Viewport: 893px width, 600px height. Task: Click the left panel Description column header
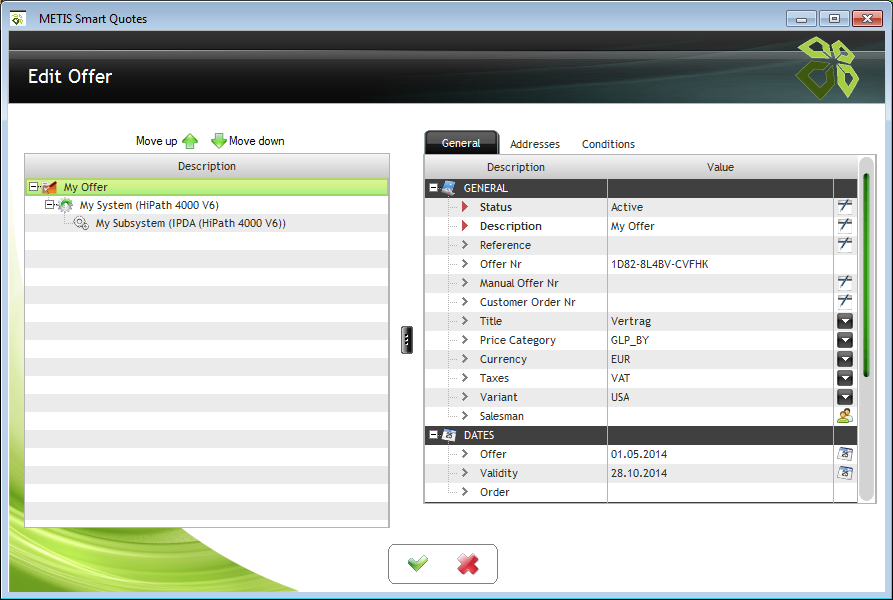(x=207, y=166)
